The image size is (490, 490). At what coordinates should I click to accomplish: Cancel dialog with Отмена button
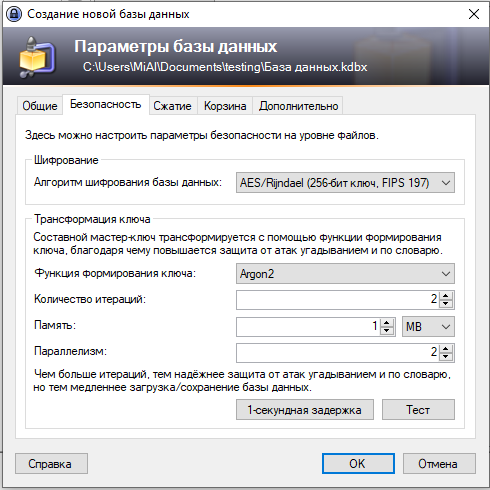pyautogui.click(x=439, y=464)
